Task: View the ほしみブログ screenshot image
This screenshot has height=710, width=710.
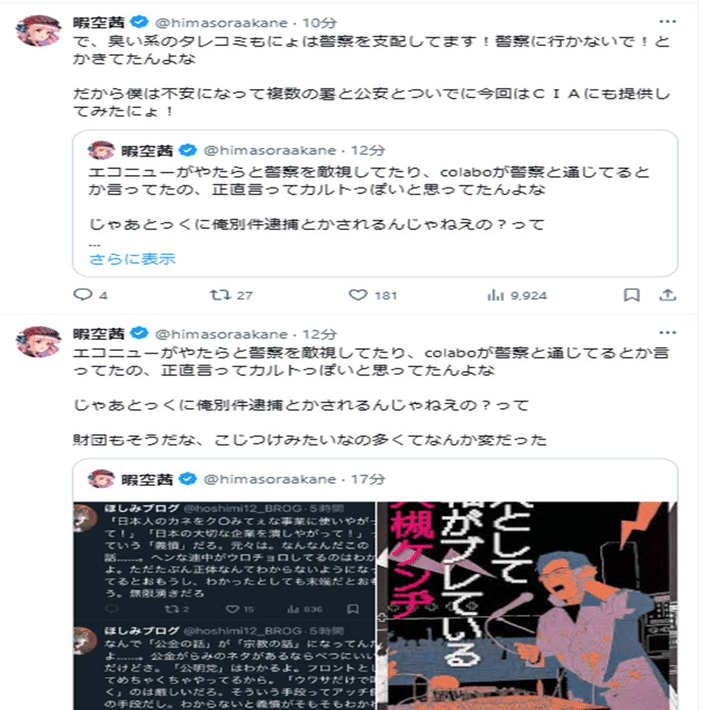Action: (225, 605)
